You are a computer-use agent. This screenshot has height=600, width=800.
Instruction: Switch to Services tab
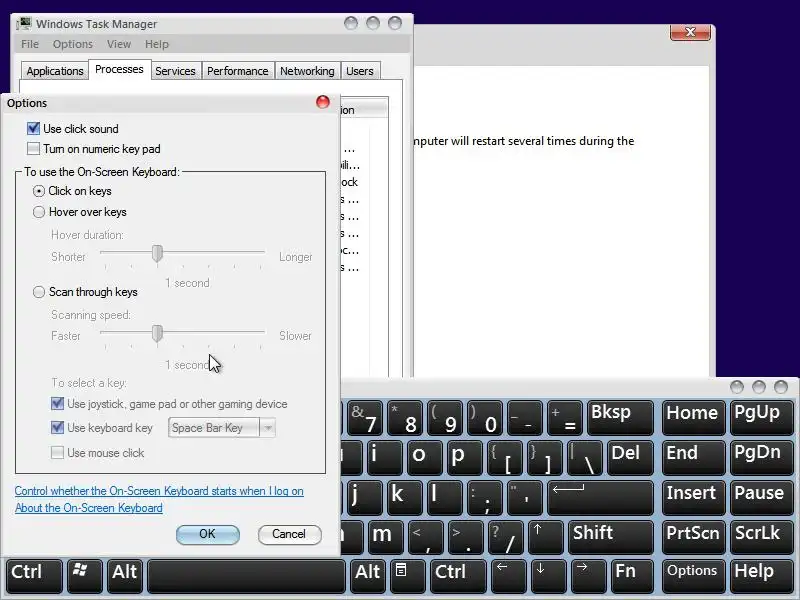[x=176, y=71]
